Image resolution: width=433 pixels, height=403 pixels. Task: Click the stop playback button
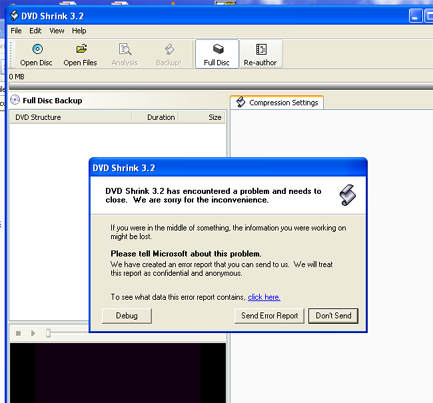[x=18, y=333]
